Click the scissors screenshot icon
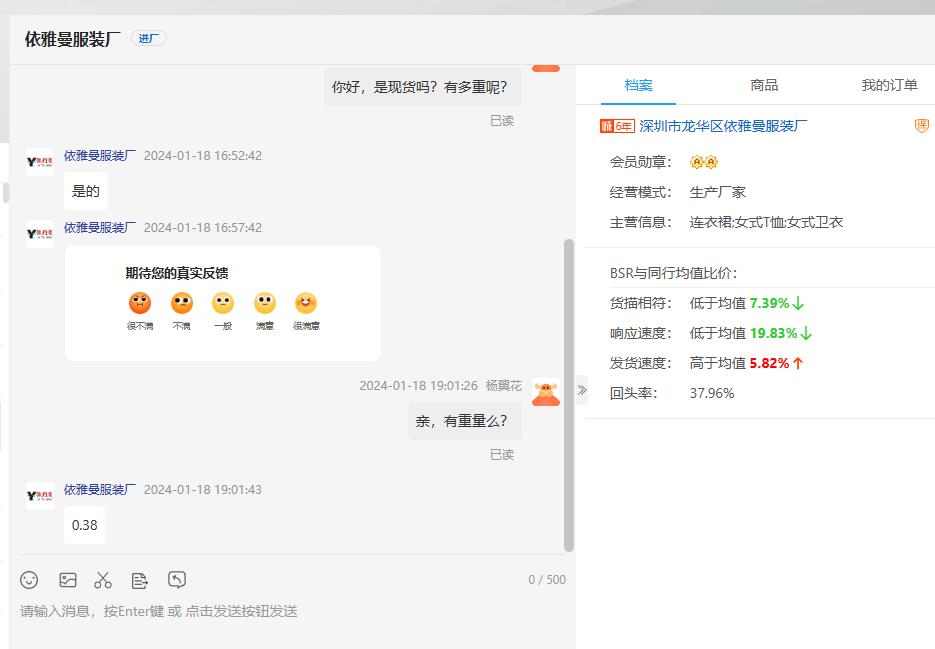 click(x=103, y=580)
